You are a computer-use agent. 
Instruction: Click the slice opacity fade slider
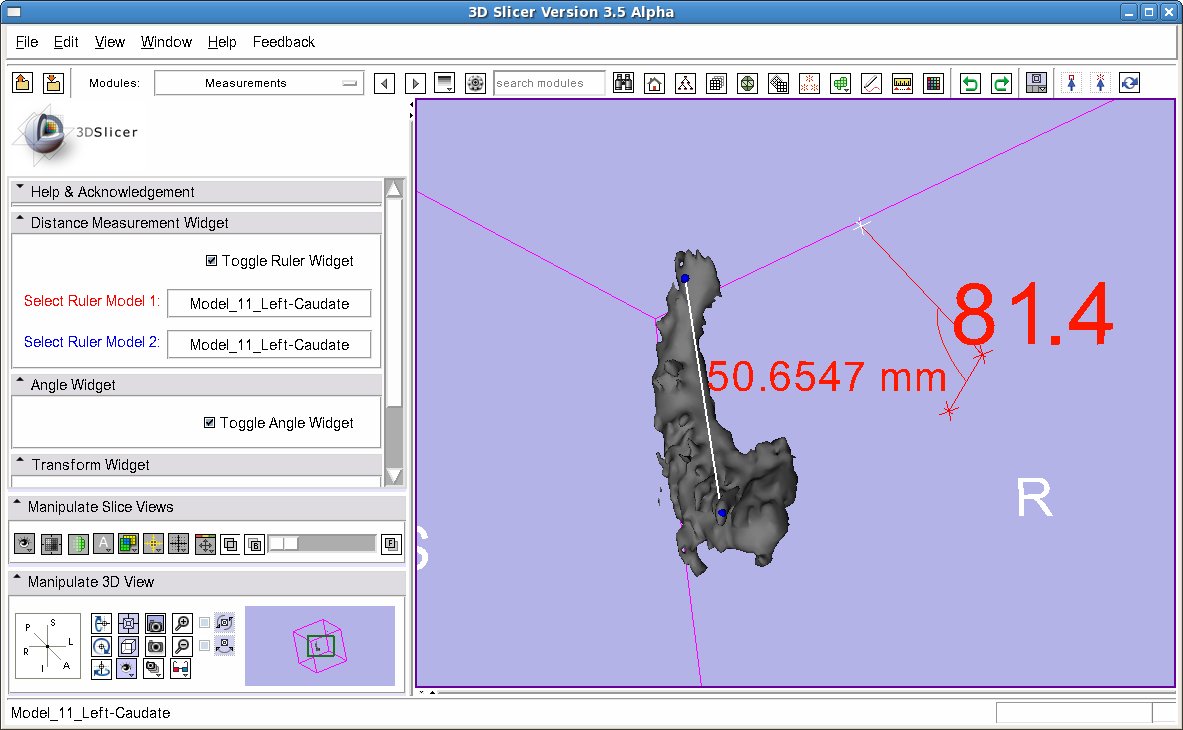tap(322, 543)
